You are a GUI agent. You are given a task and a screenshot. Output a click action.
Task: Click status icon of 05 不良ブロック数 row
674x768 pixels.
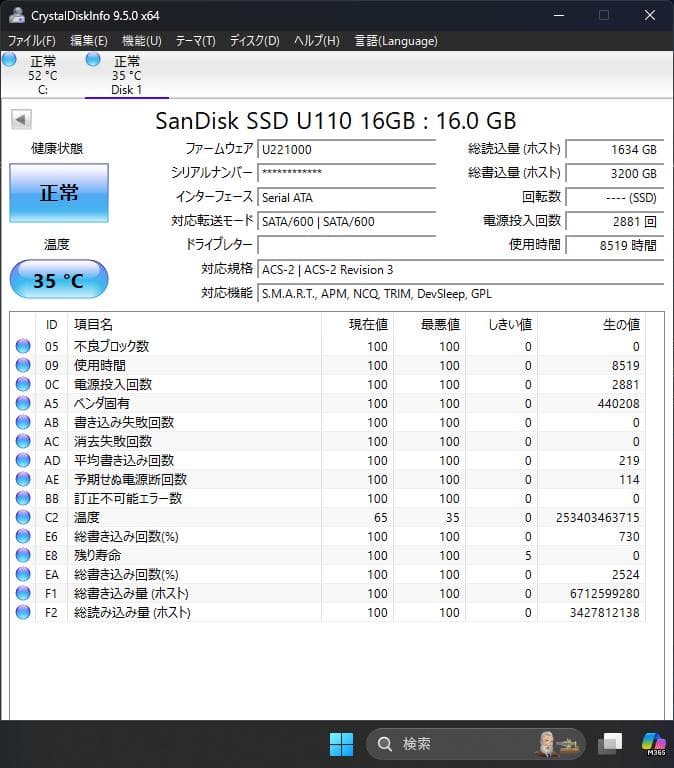point(23,346)
